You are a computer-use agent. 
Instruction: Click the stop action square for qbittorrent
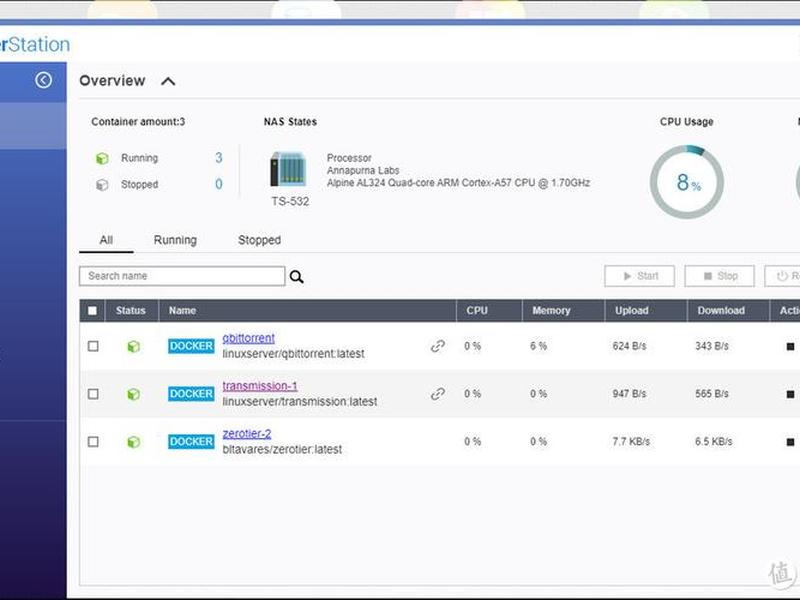(x=790, y=346)
